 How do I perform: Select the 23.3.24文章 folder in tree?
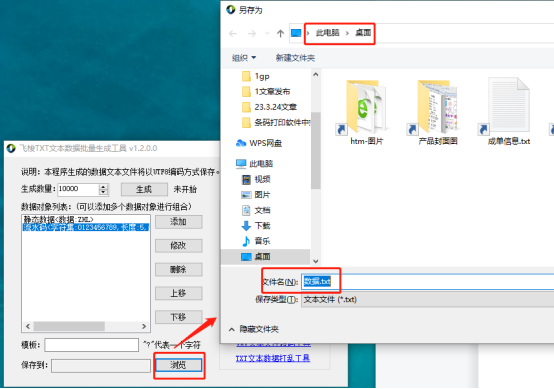[x=269, y=107]
